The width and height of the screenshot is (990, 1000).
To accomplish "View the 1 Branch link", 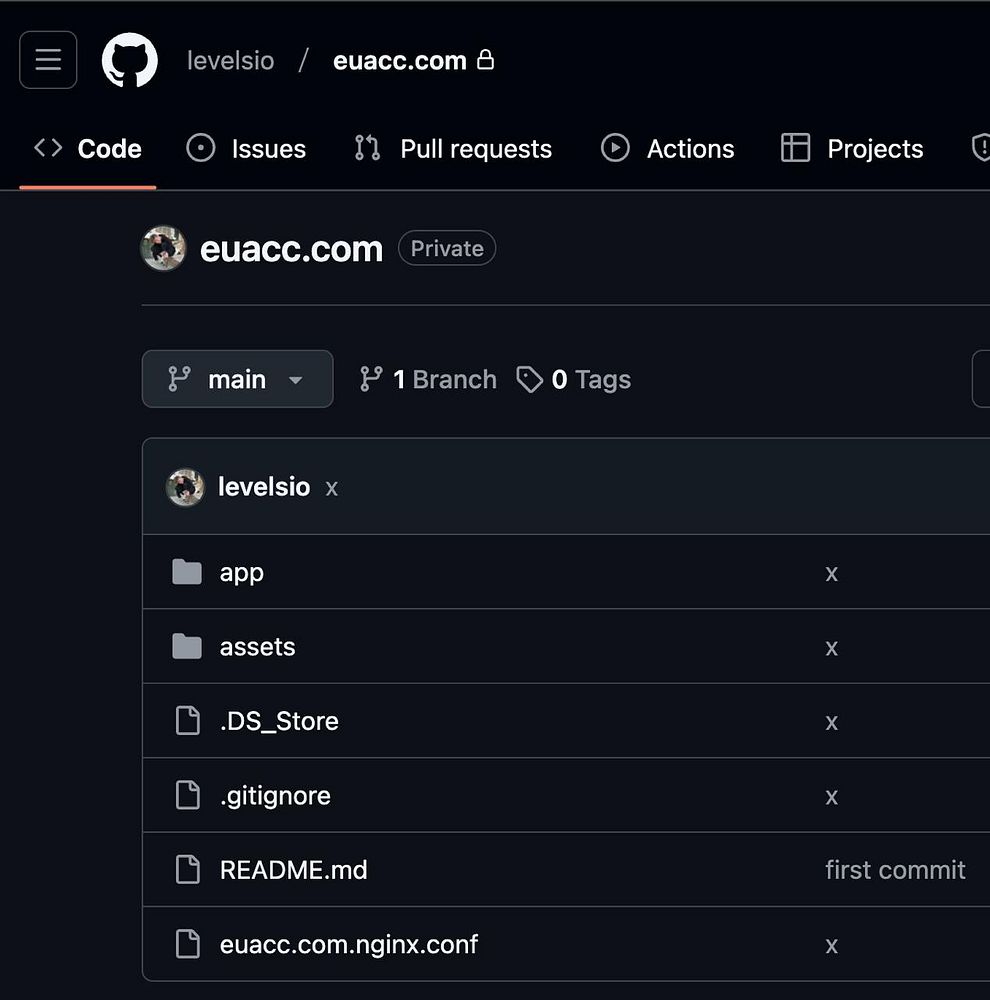I will coord(428,379).
